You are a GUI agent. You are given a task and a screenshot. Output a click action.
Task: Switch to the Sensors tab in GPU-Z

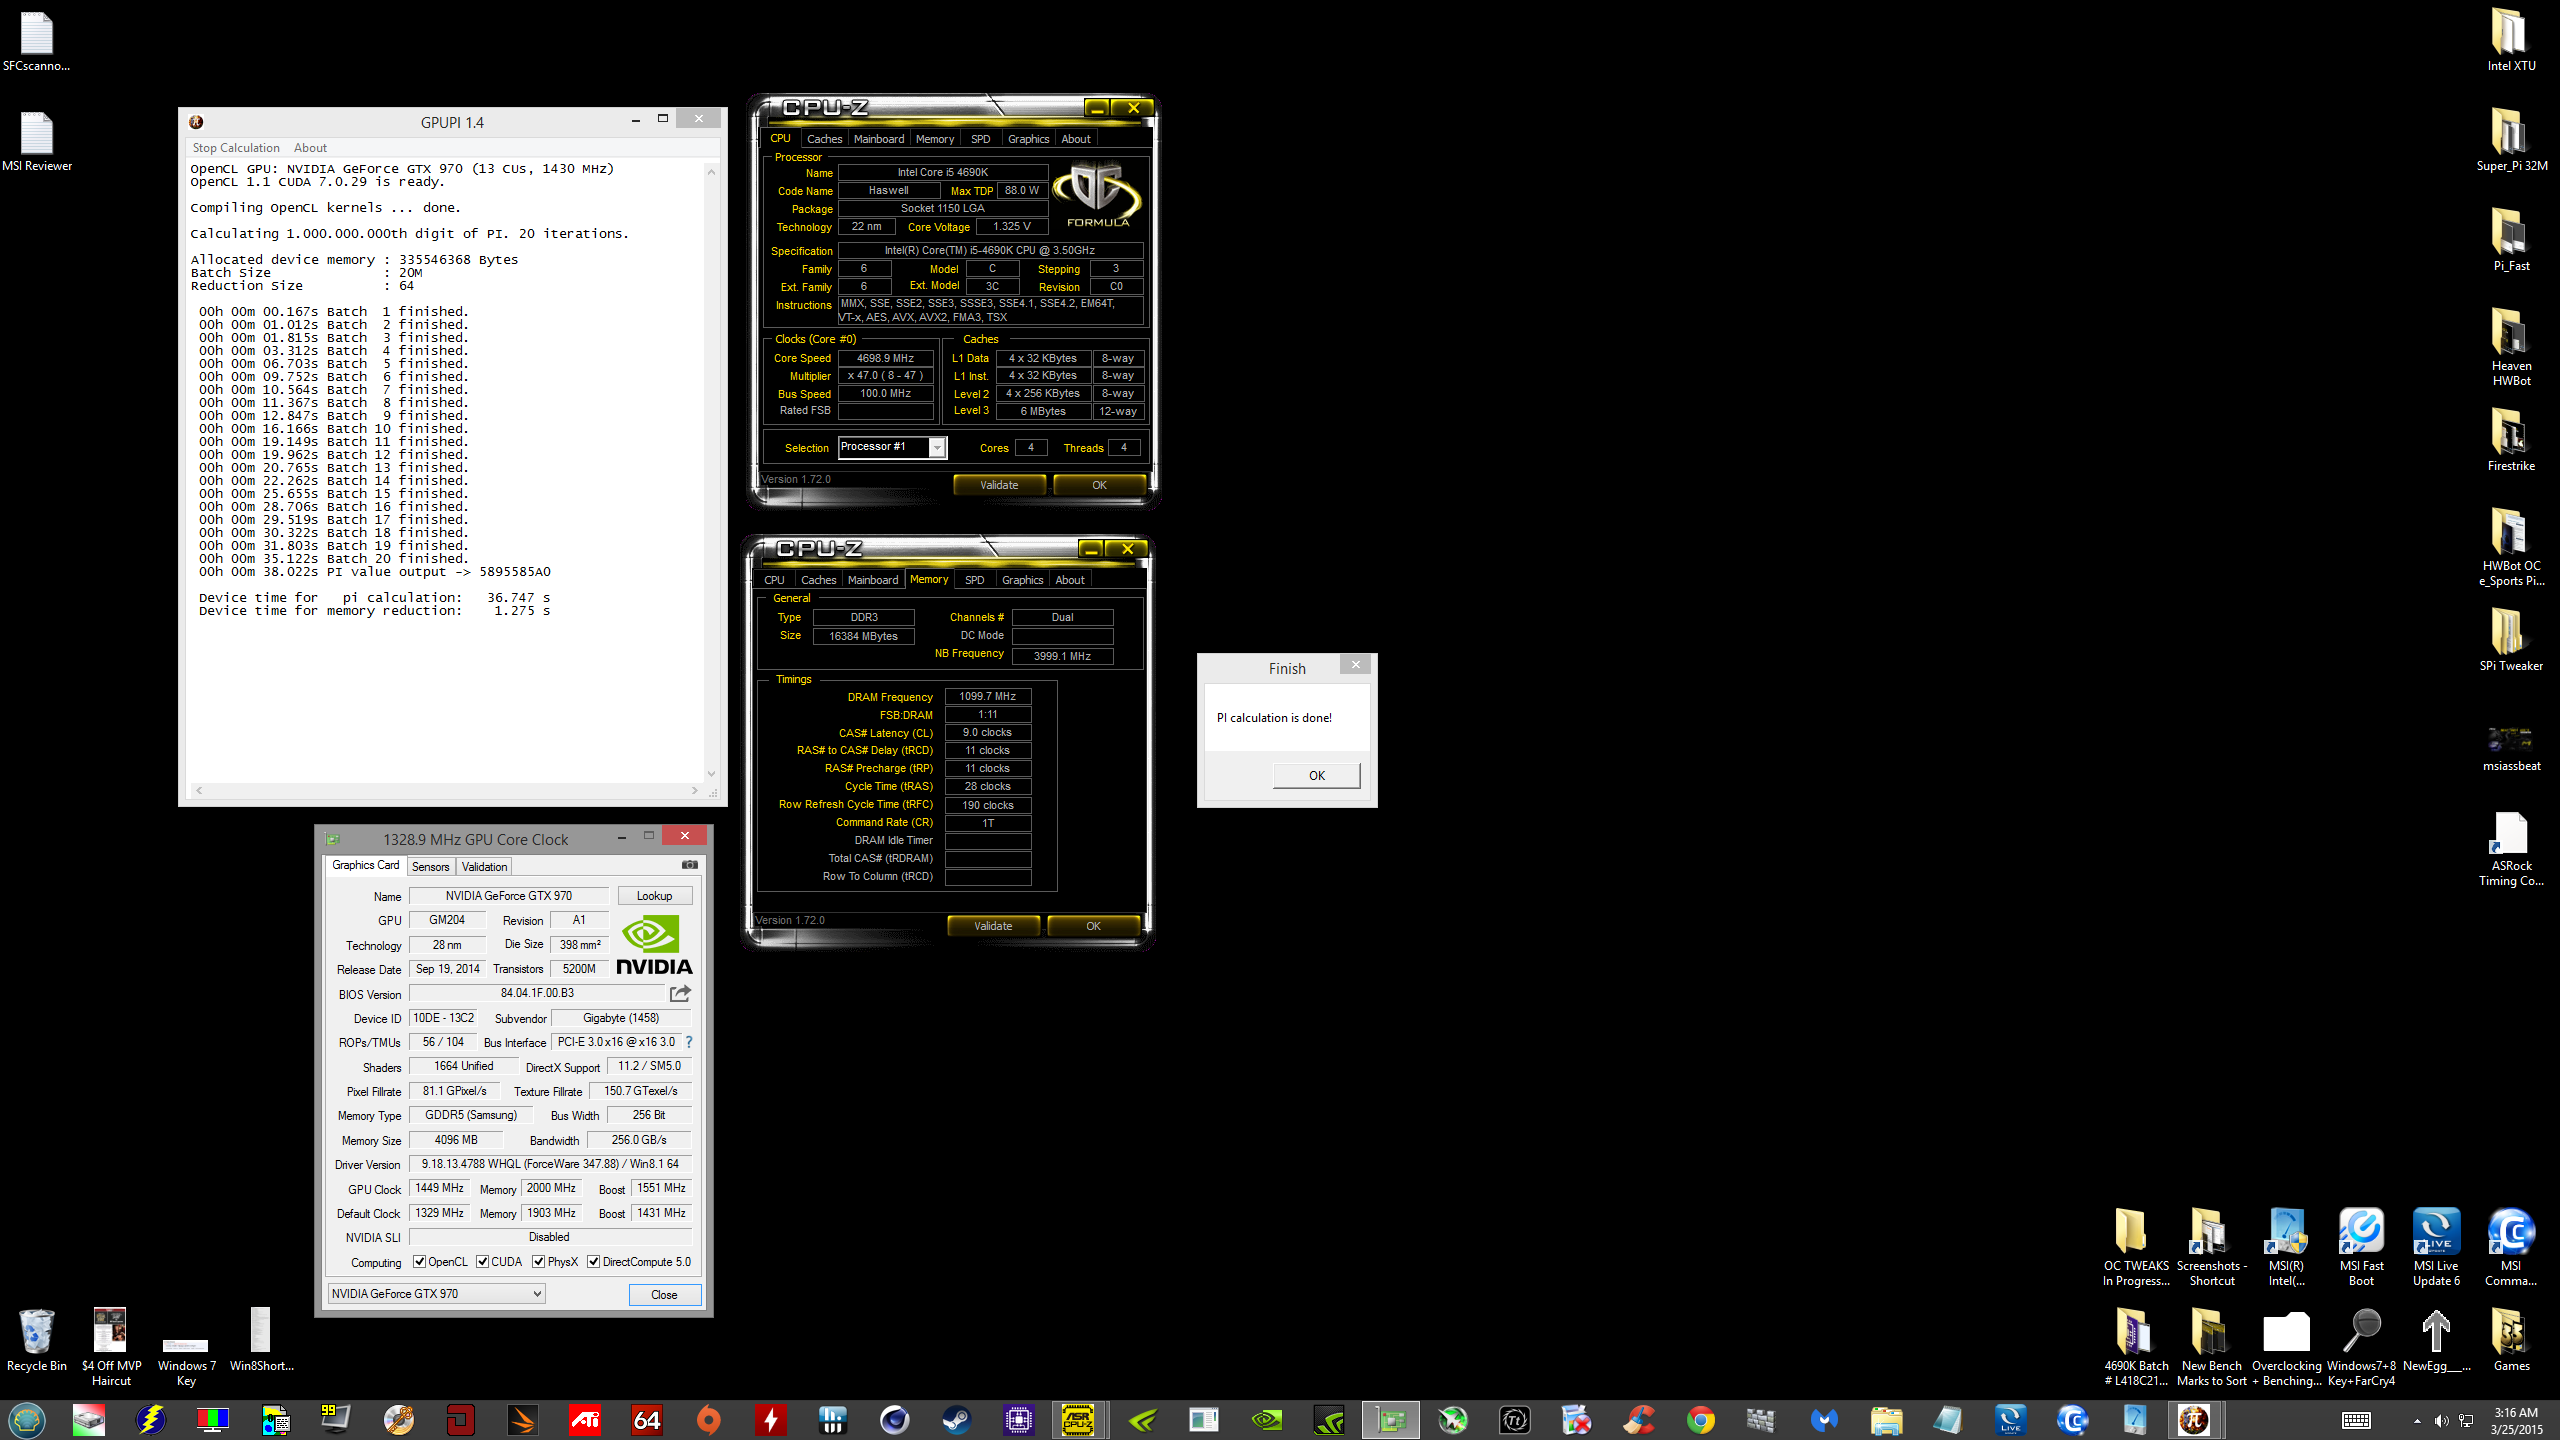coord(431,866)
